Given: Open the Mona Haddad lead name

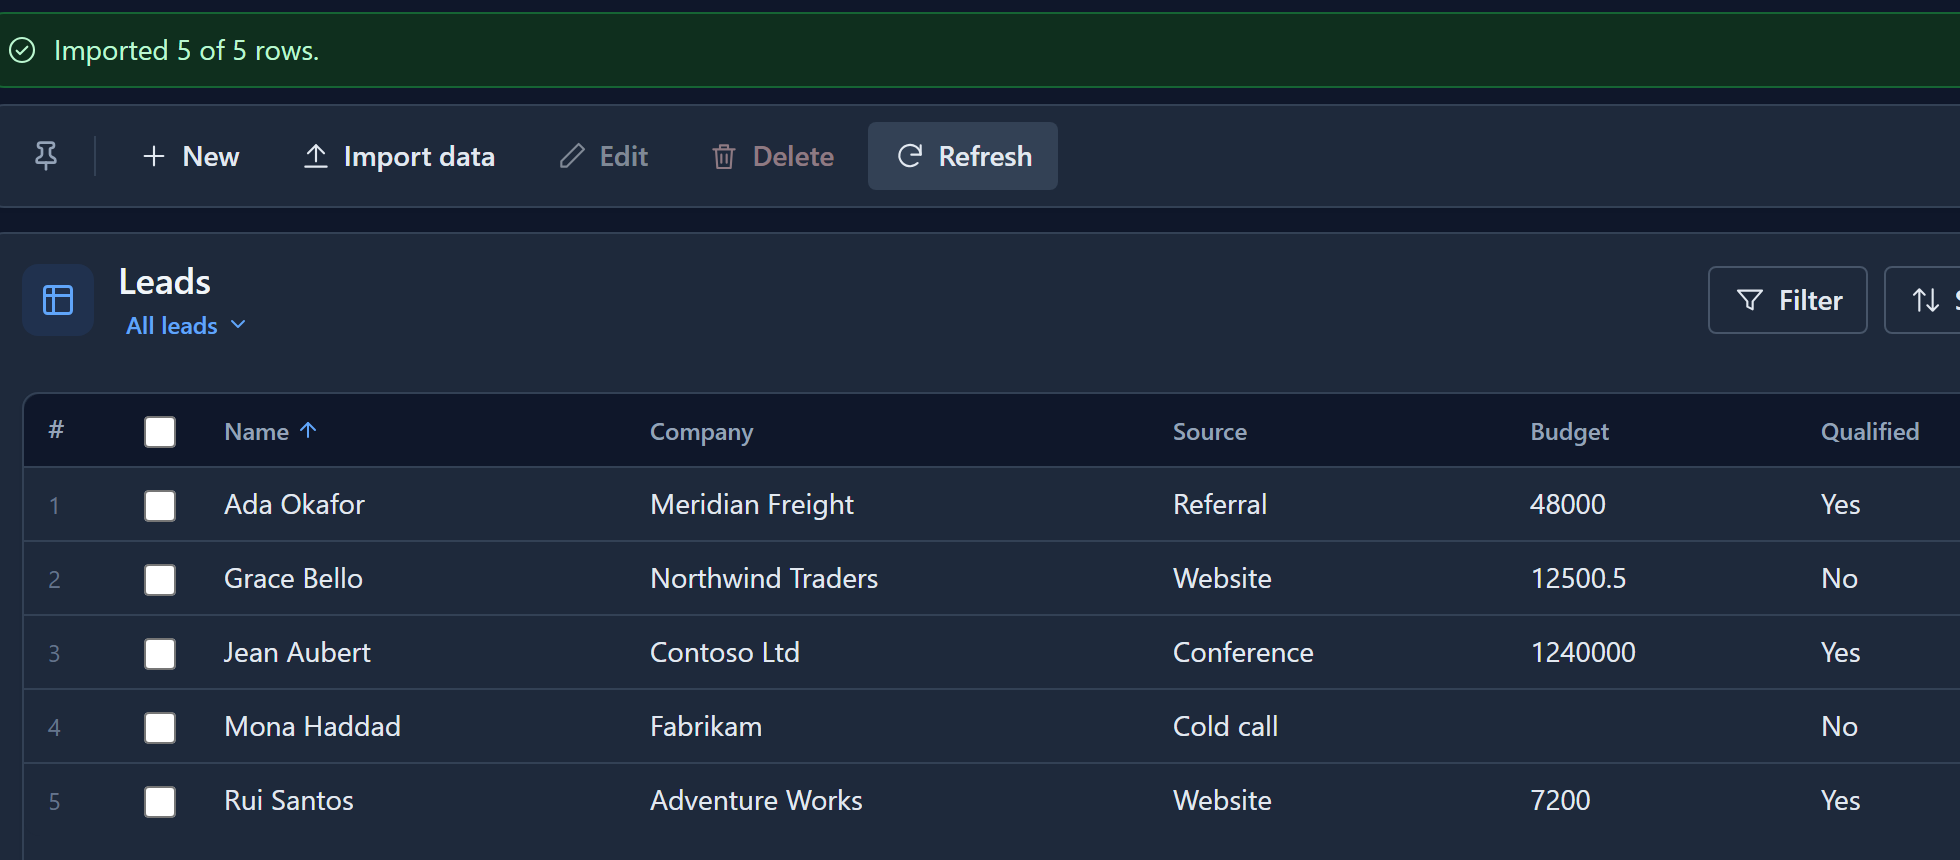Looking at the screenshot, I should click(312, 726).
